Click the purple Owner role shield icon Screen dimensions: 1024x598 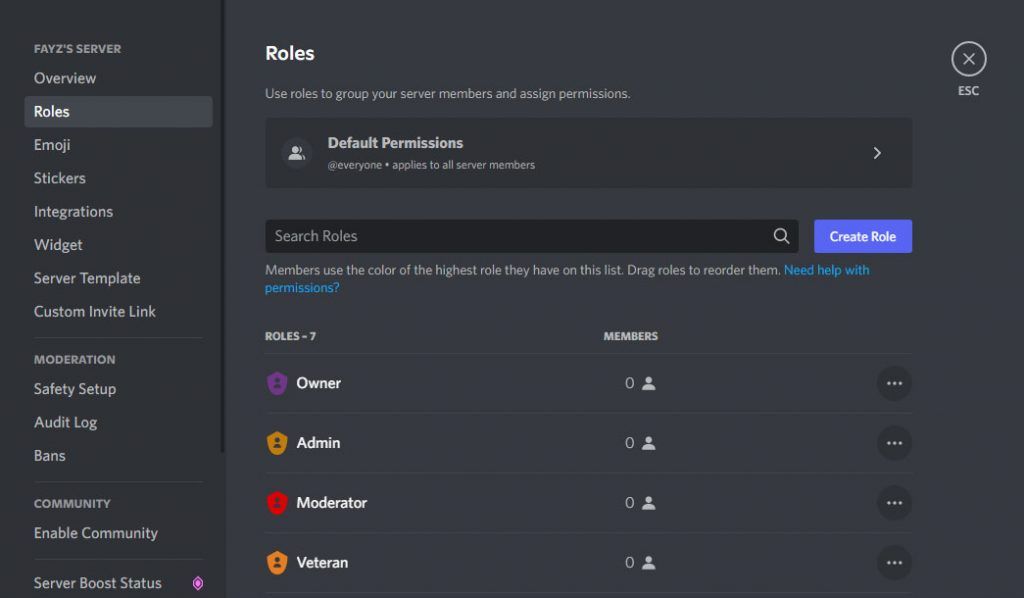[277, 383]
